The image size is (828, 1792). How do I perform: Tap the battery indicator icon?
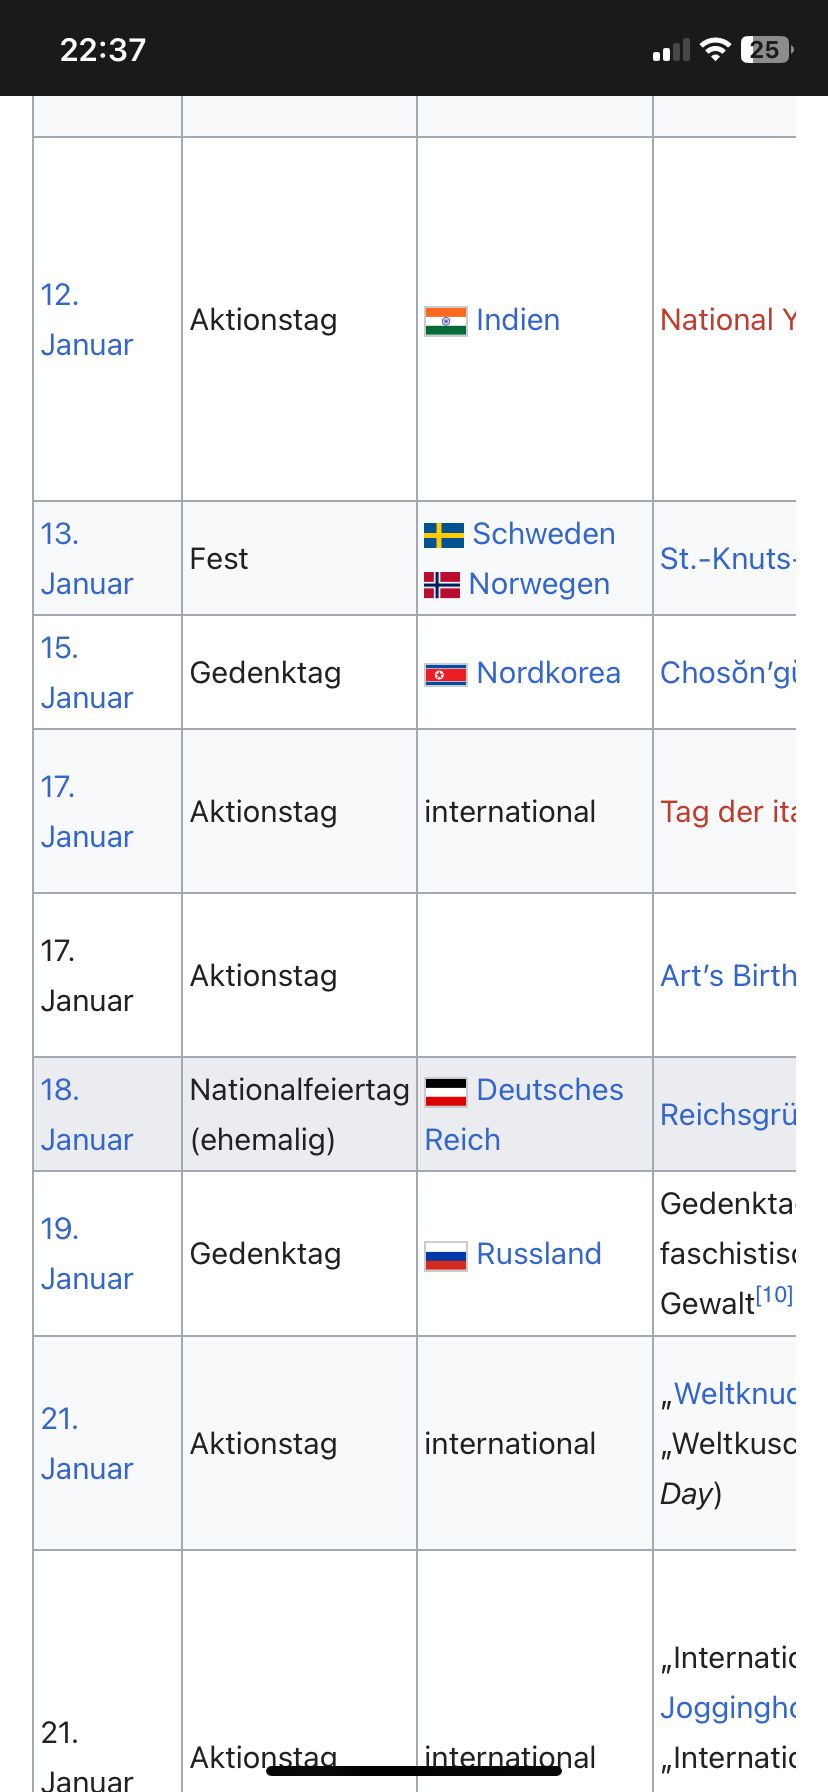[766, 49]
